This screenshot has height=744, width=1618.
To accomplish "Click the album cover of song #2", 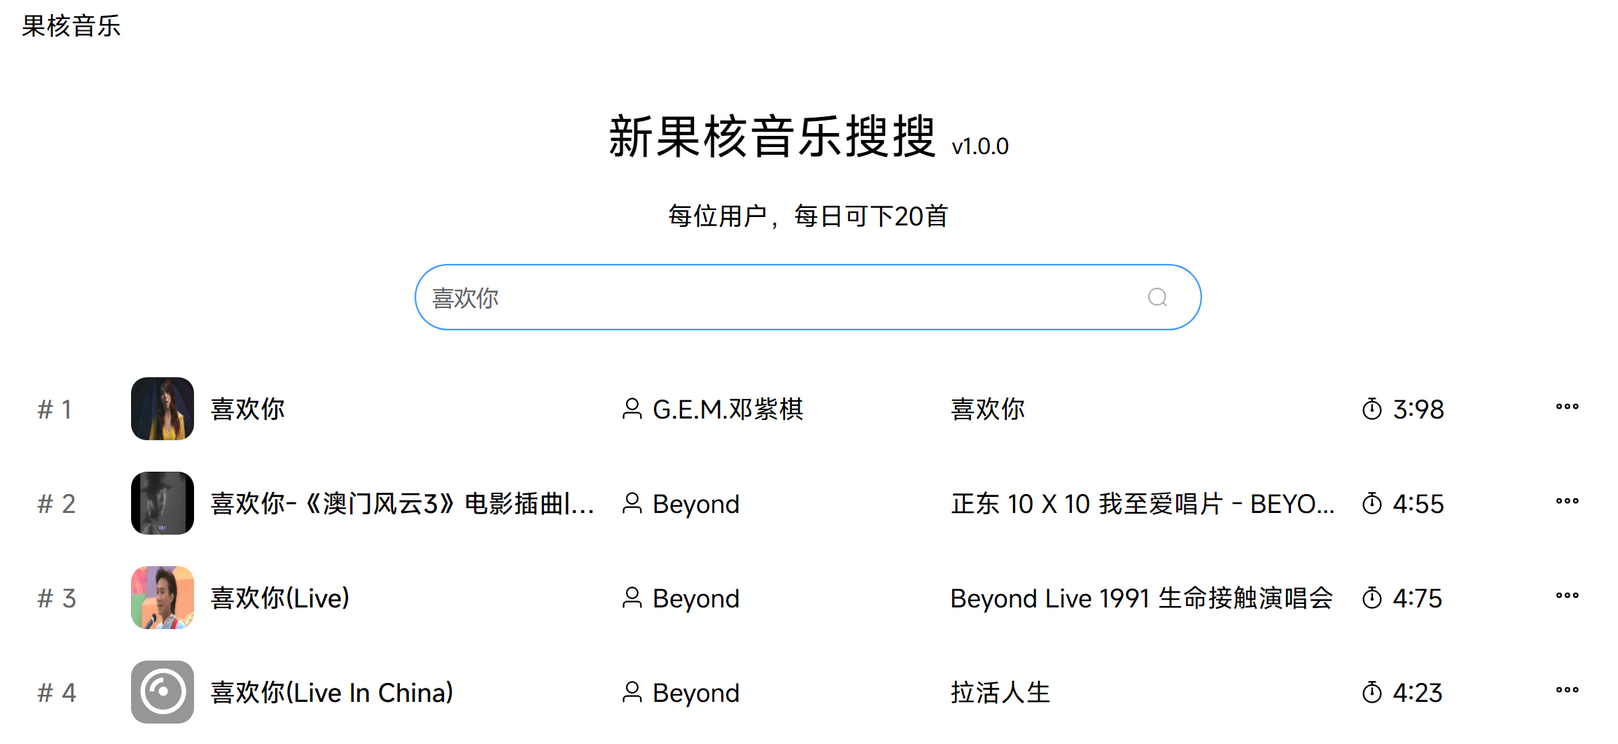I will (x=162, y=503).
